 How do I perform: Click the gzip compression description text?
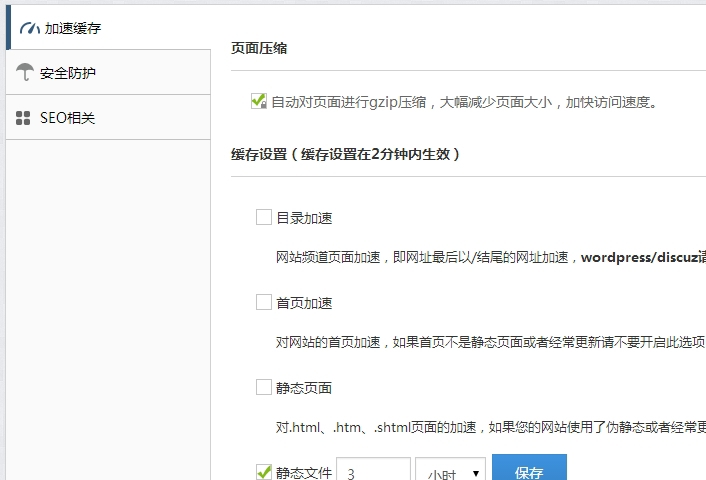tap(464, 102)
